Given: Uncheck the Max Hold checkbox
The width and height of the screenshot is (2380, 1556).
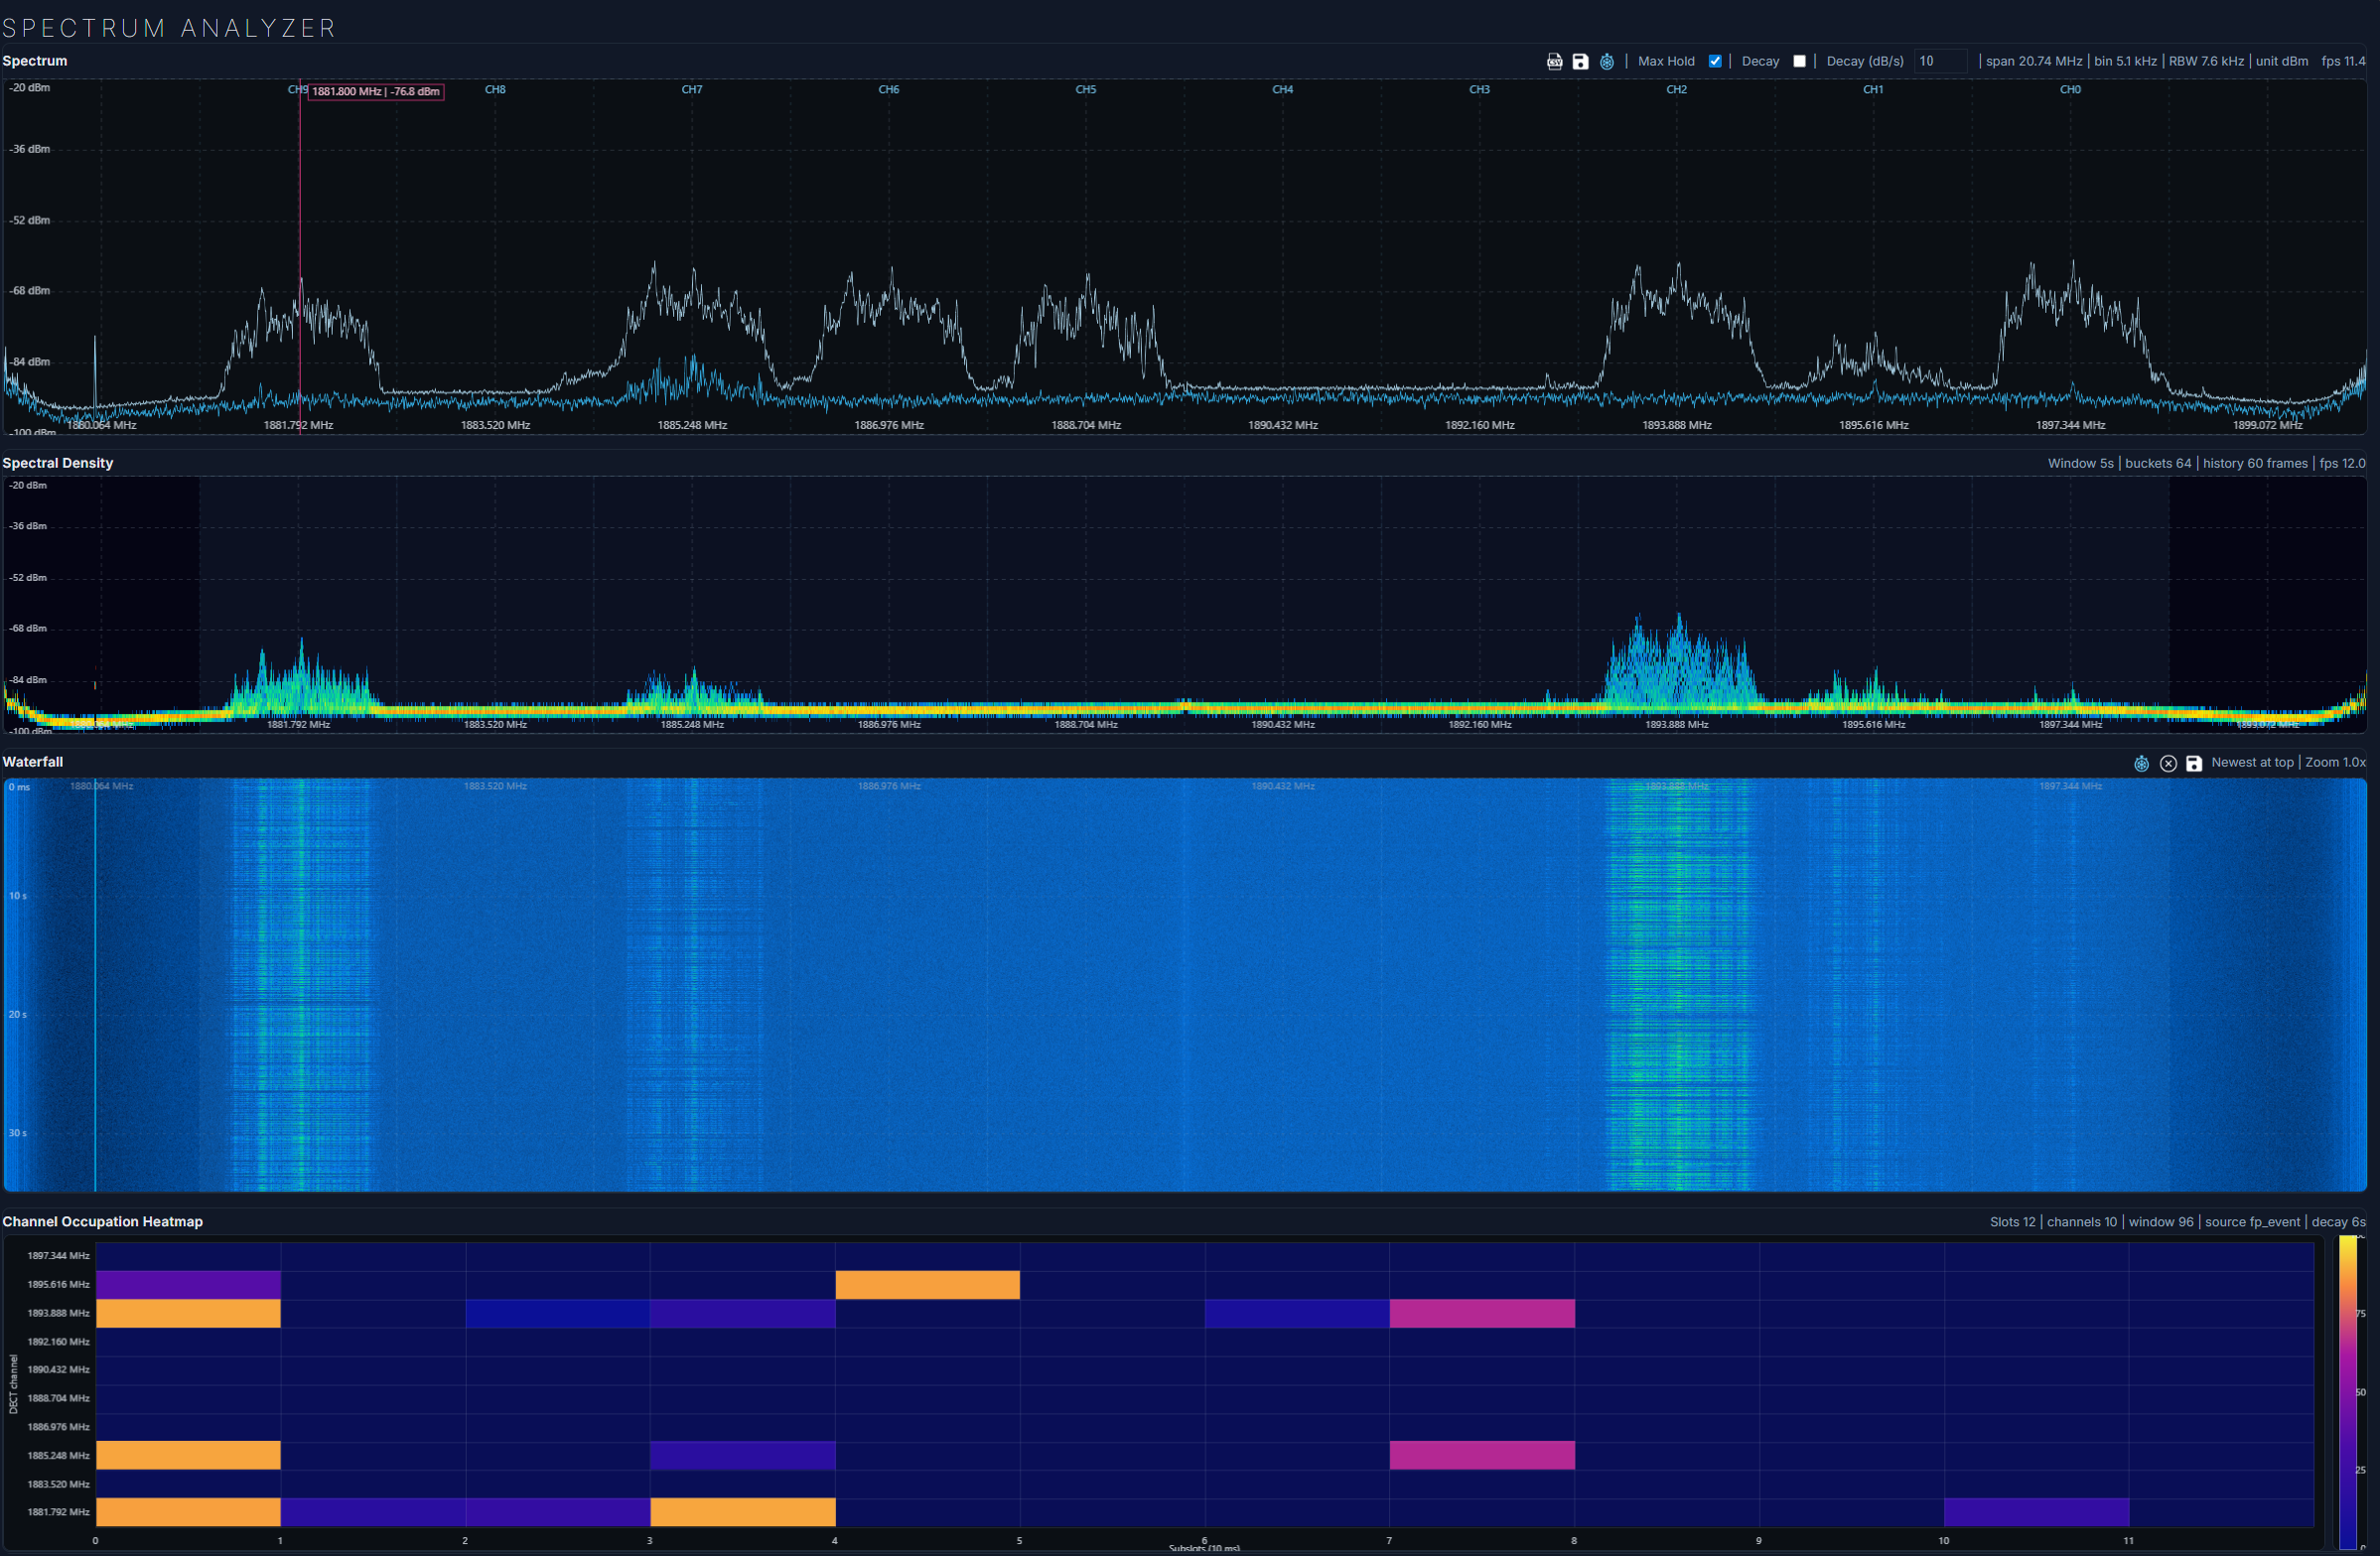Looking at the screenshot, I should point(1715,61).
